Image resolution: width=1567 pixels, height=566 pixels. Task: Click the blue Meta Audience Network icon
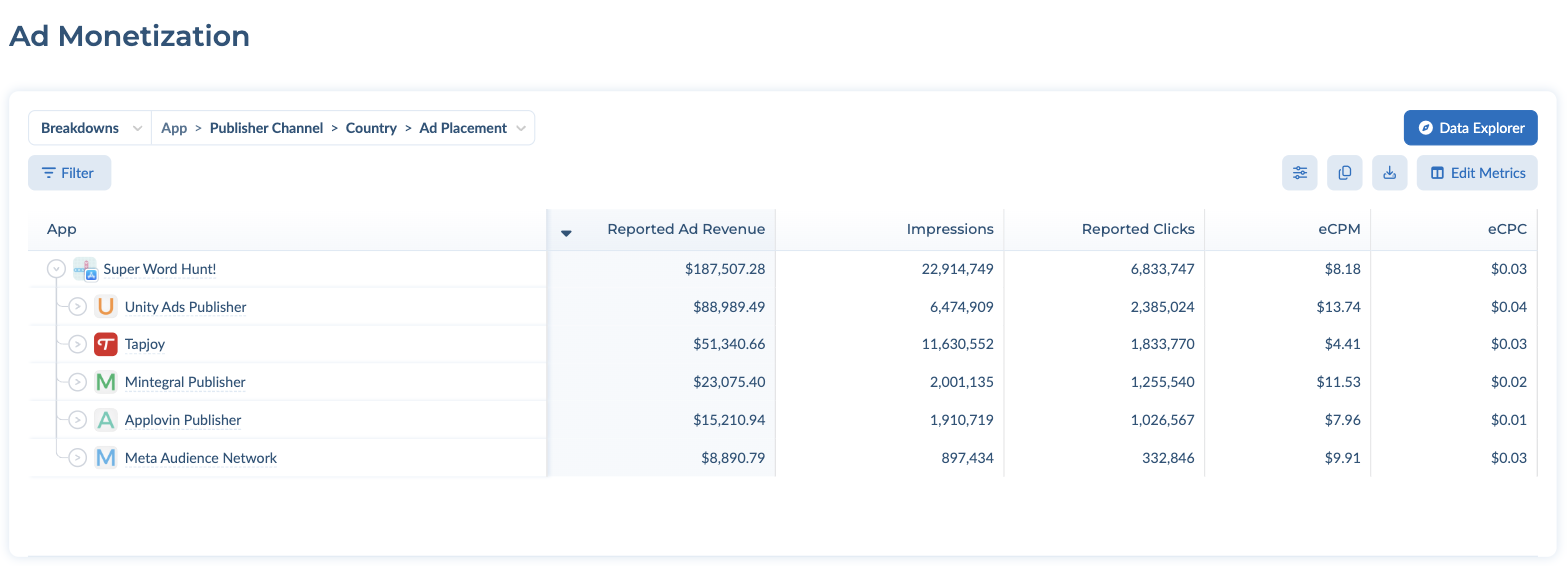tap(106, 458)
